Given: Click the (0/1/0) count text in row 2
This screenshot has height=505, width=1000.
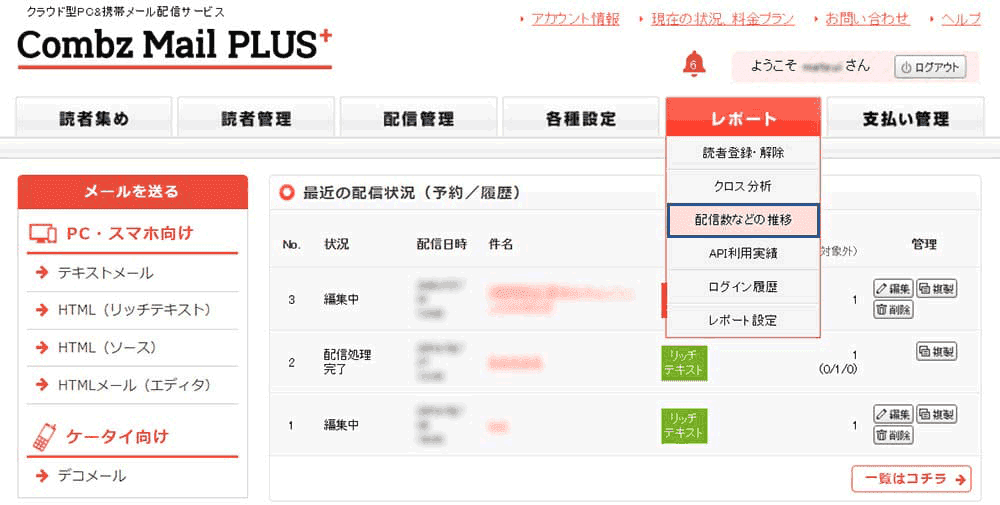Looking at the screenshot, I should tap(837, 369).
